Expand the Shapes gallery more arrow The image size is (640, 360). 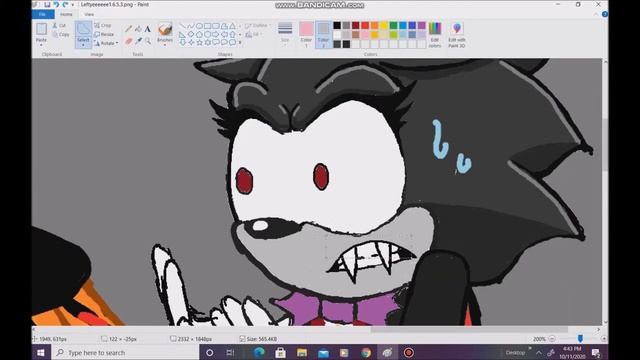(240, 42)
